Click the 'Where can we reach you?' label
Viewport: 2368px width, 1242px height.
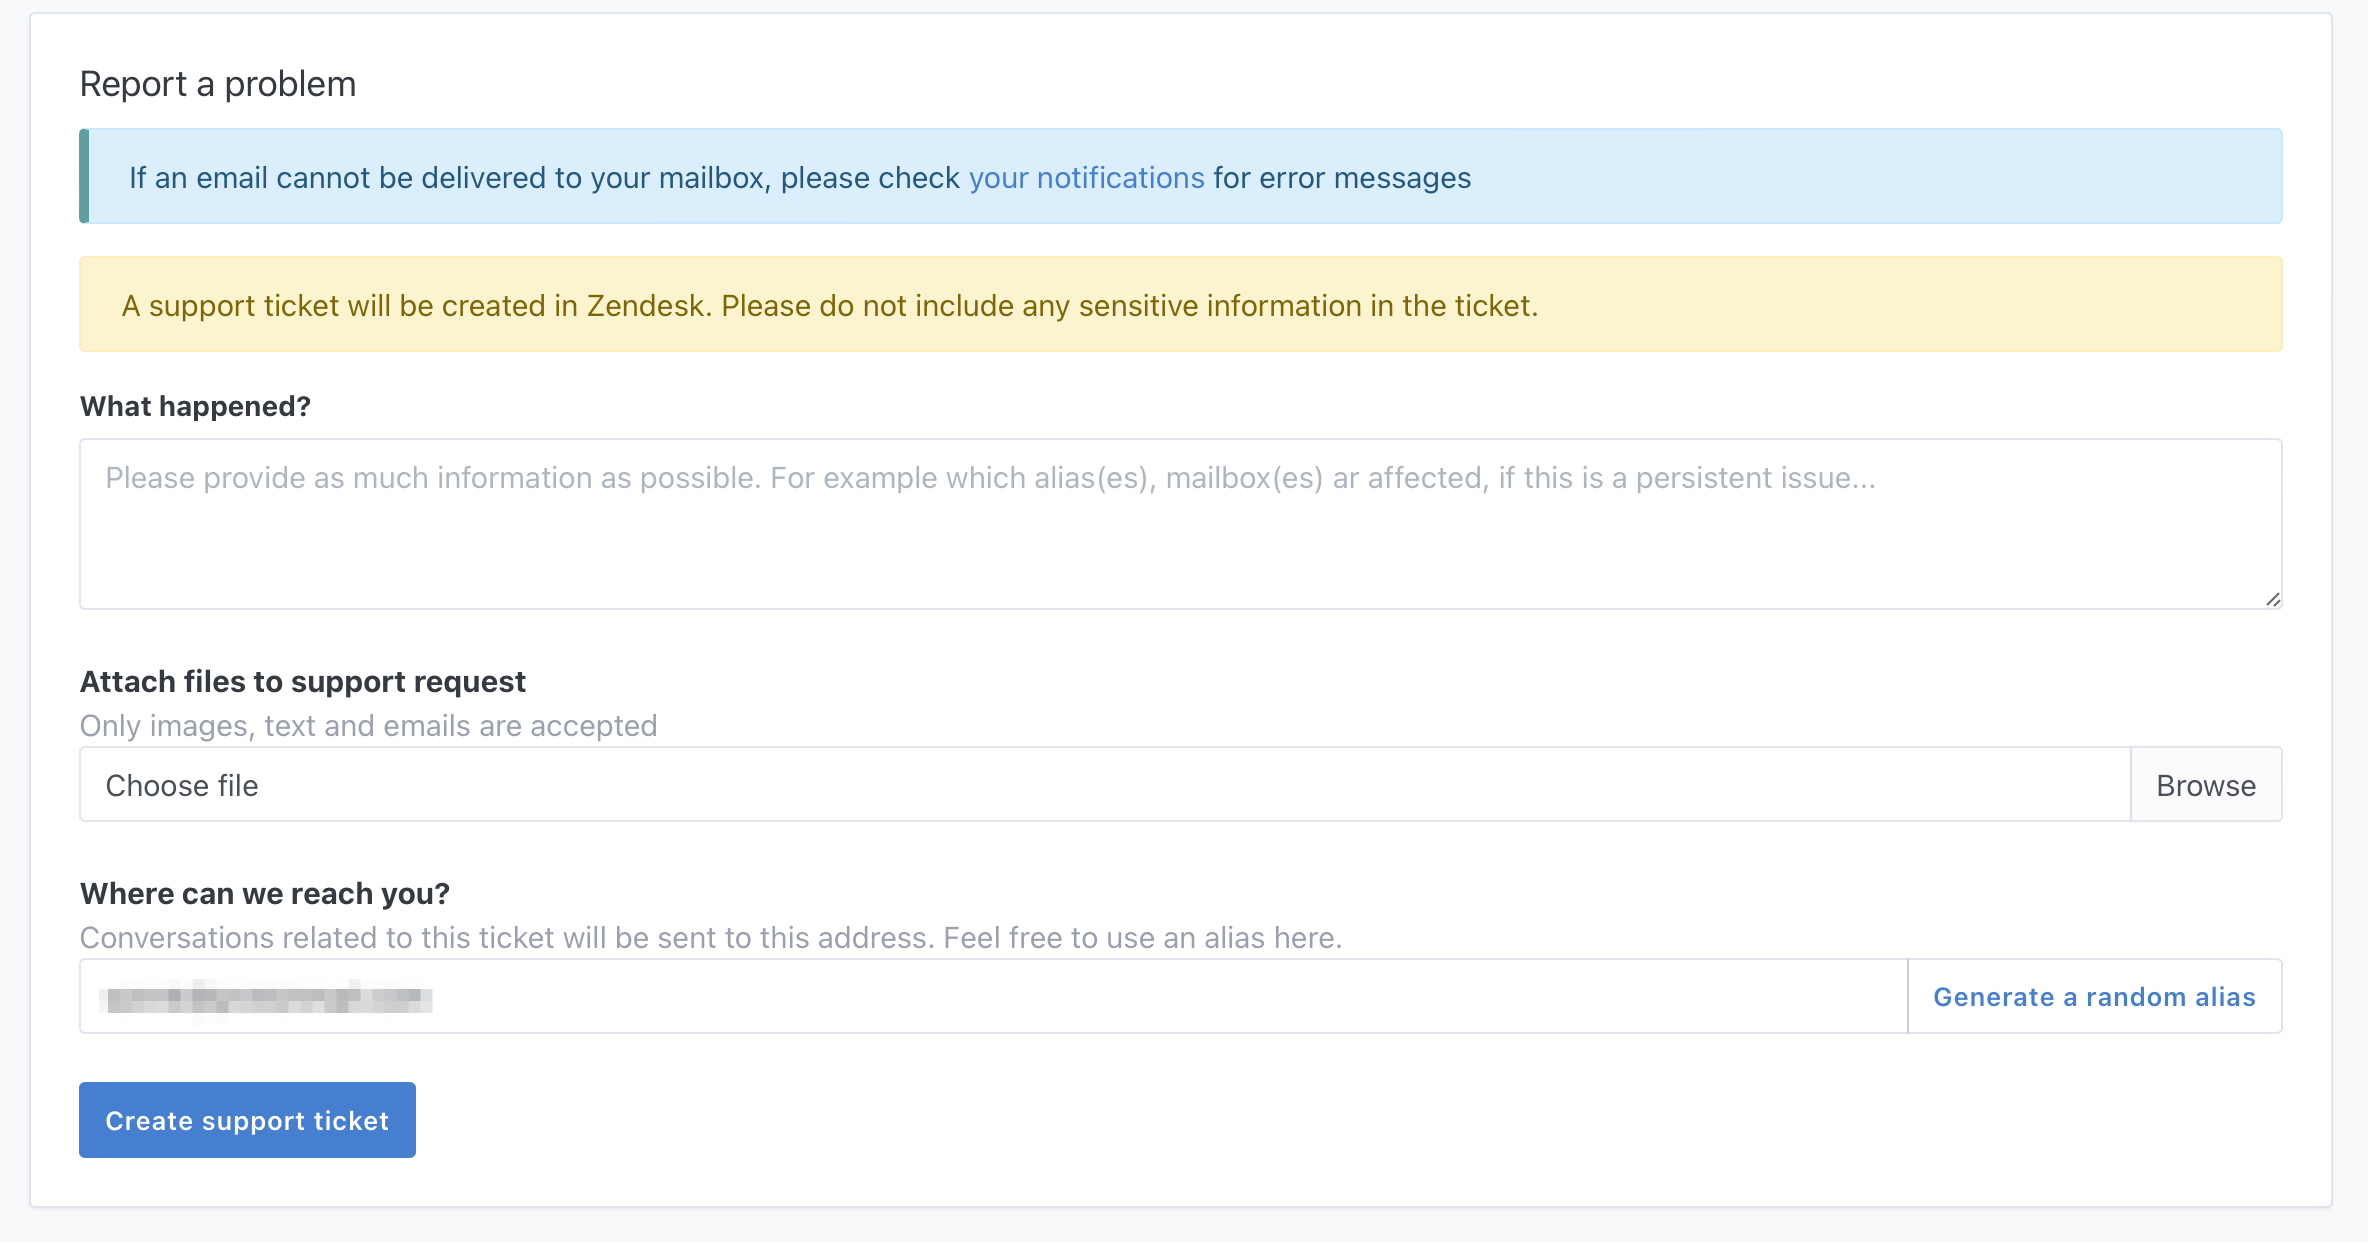264,893
